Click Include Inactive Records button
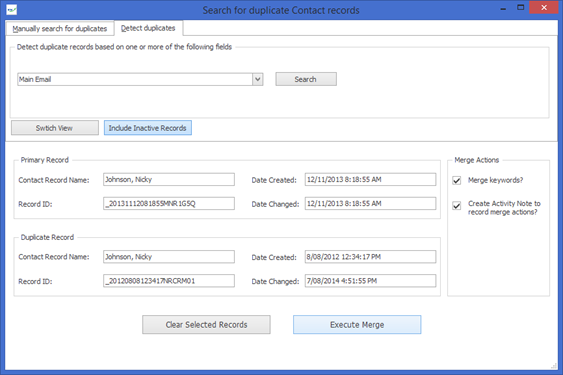 click(148, 128)
